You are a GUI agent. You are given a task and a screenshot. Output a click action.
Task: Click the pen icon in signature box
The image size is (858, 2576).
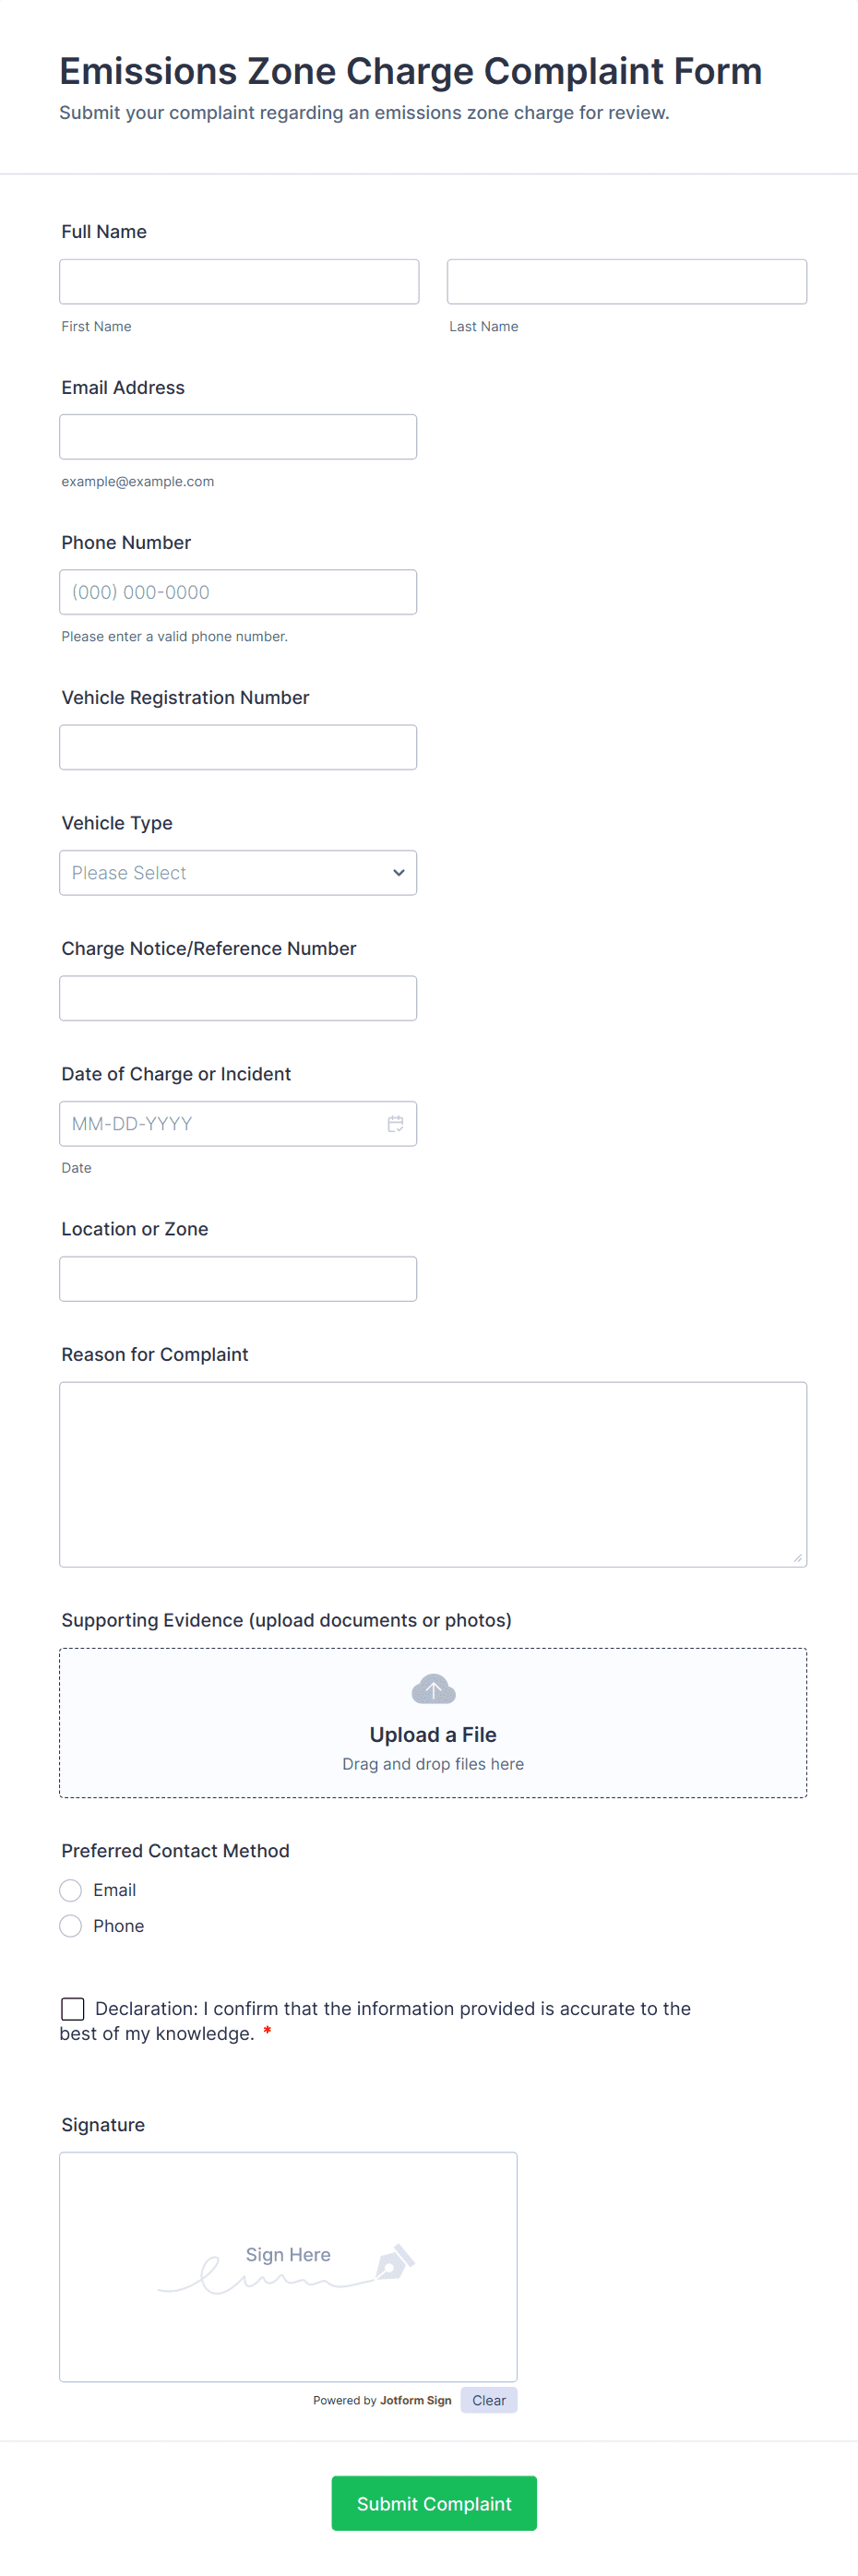click(395, 2261)
